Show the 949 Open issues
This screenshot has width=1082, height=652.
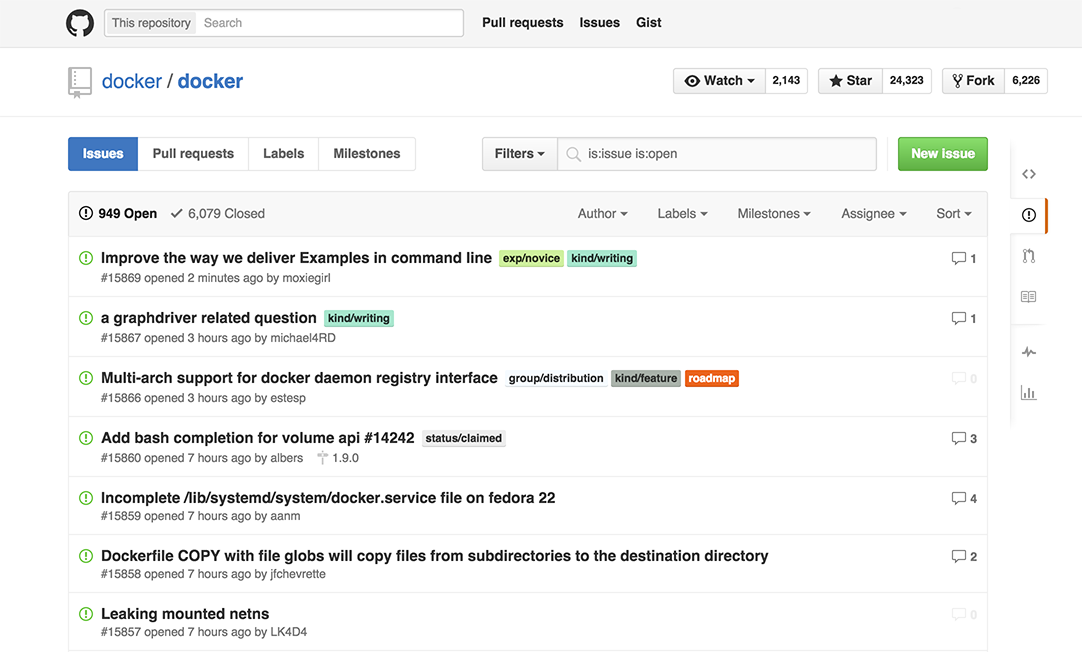point(118,213)
